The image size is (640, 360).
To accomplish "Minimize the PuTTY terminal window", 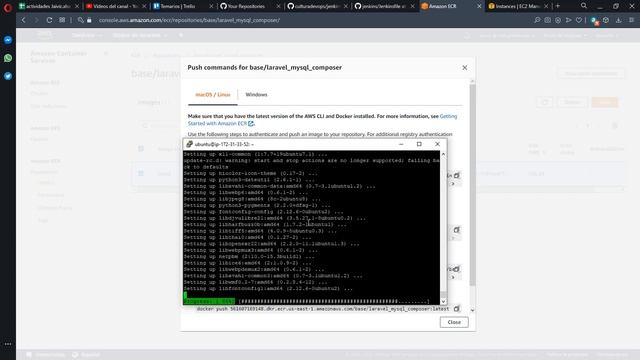I will click(401, 144).
